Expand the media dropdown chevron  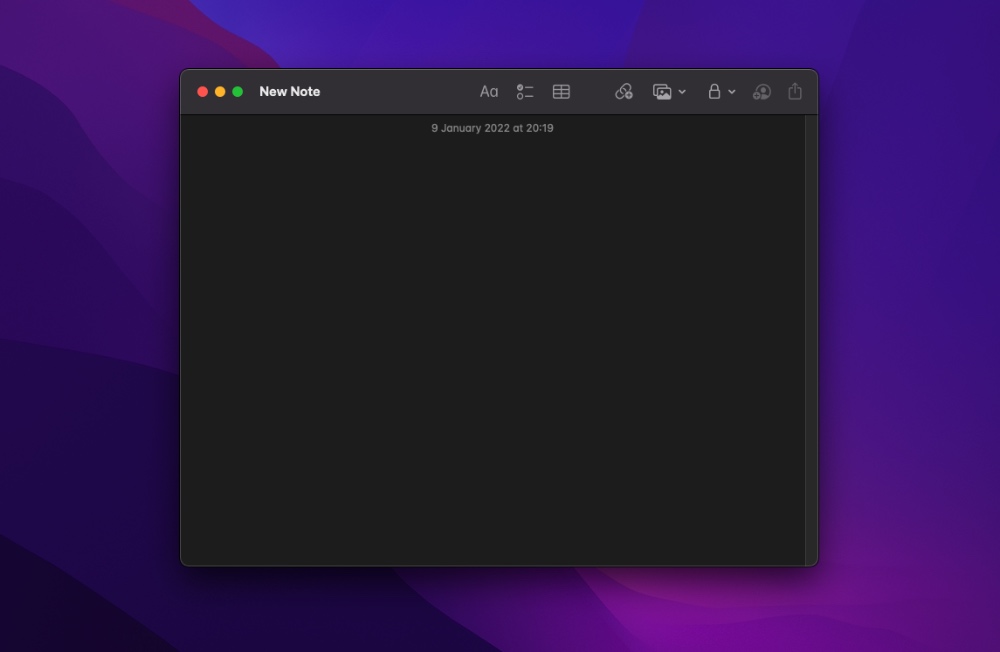click(682, 92)
